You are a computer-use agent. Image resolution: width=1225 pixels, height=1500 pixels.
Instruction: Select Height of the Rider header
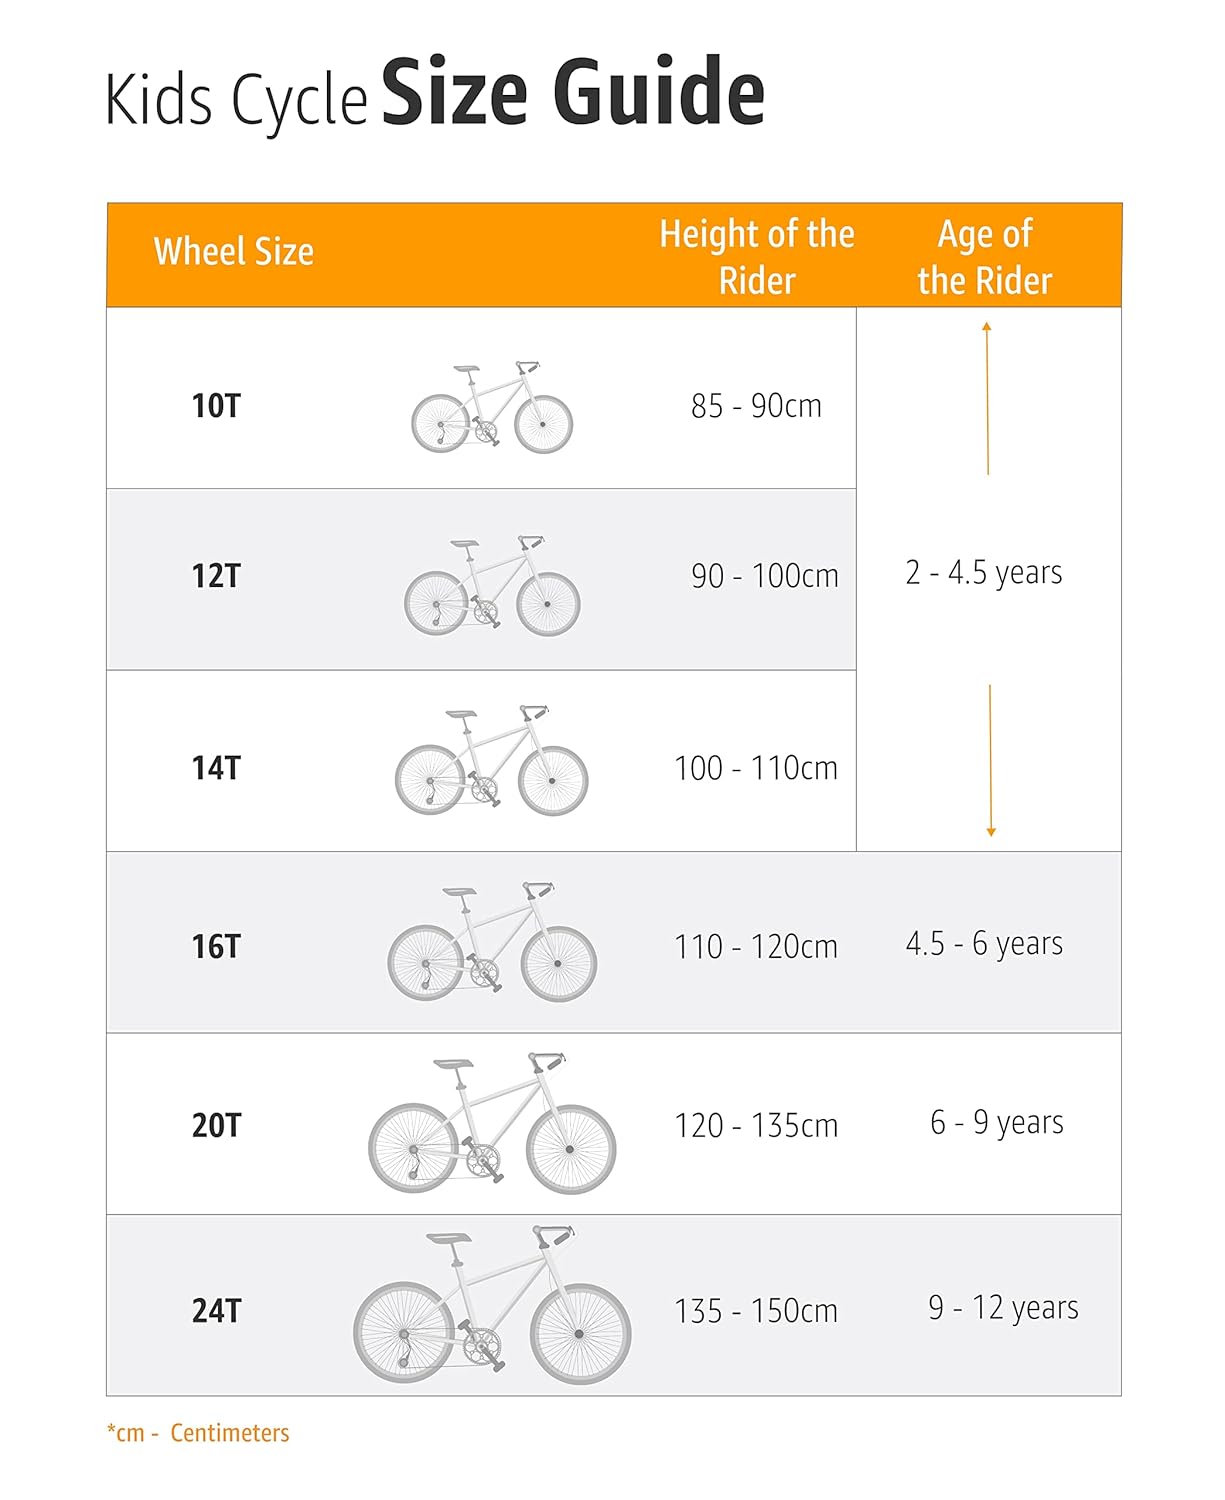pyautogui.click(x=757, y=256)
